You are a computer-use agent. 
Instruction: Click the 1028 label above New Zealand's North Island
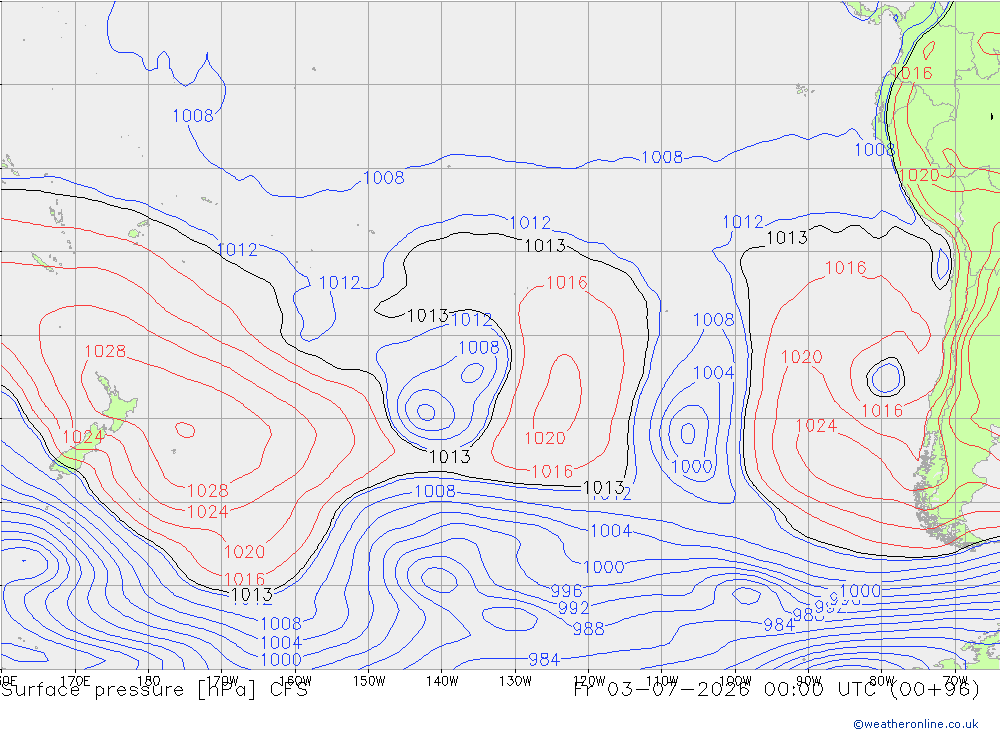tap(105, 351)
